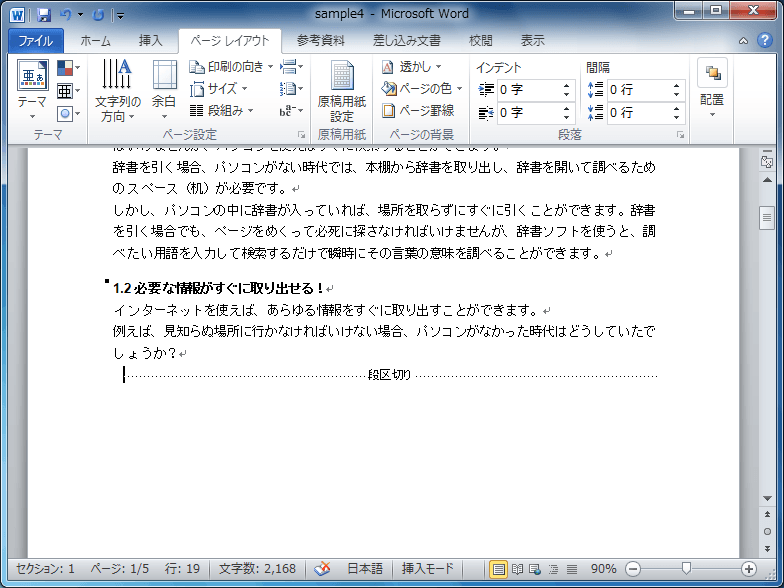Open the page breaks icon menu
The width and height of the screenshot is (784, 588).
point(292,66)
